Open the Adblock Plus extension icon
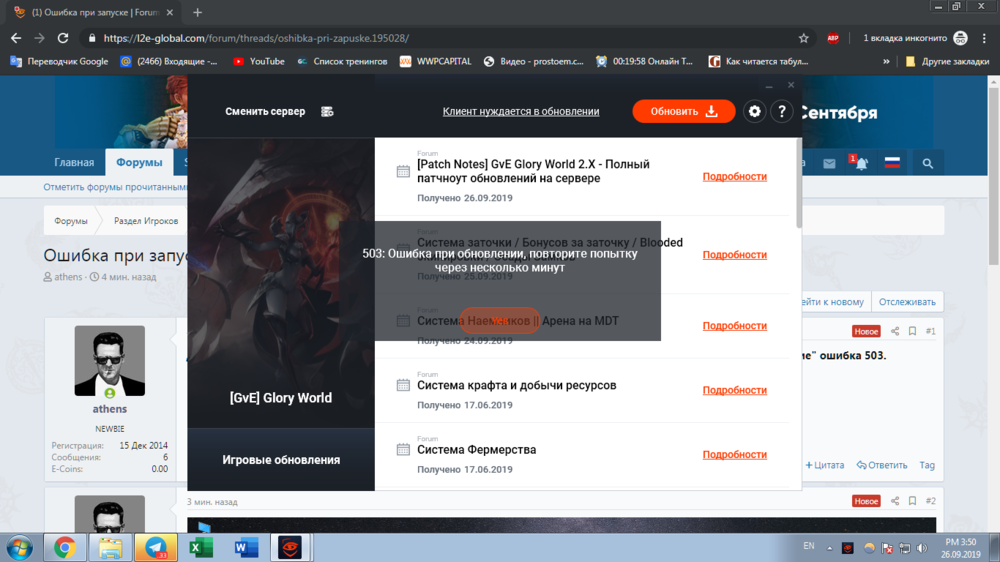 pyautogui.click(x=833, y=38)
